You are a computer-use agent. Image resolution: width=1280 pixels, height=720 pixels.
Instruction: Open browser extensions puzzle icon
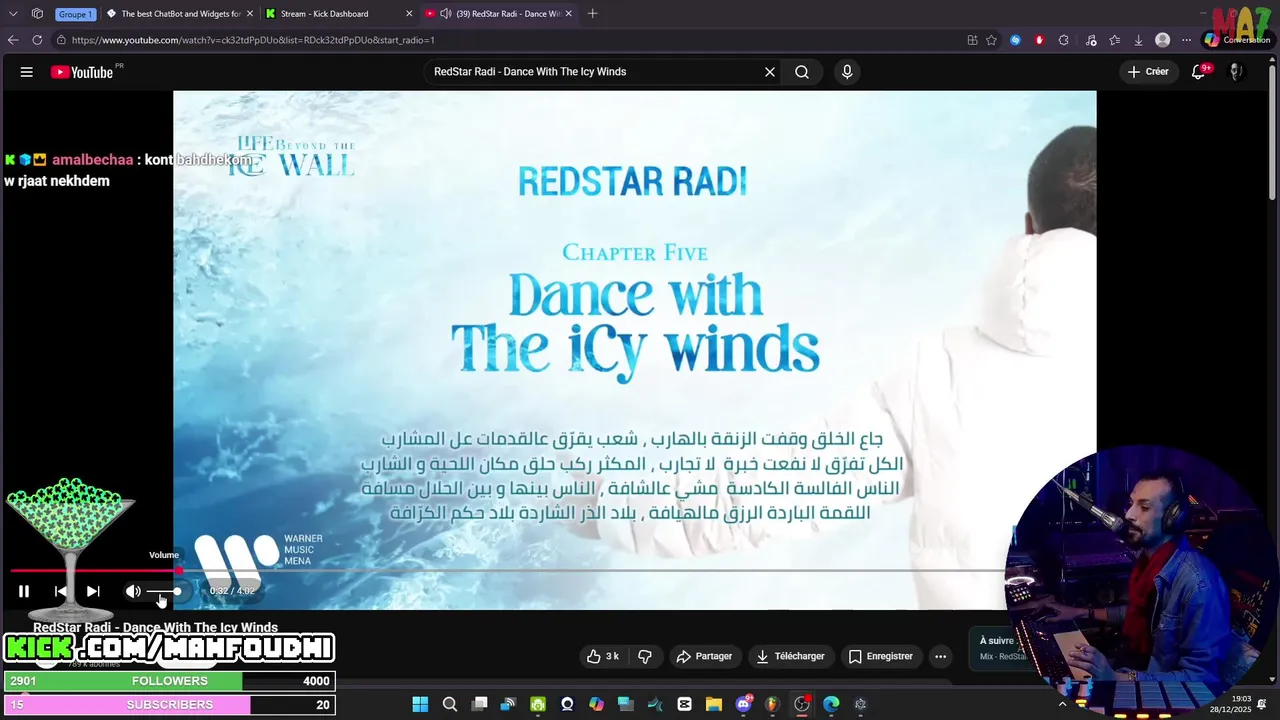(x=1063, y=40)
